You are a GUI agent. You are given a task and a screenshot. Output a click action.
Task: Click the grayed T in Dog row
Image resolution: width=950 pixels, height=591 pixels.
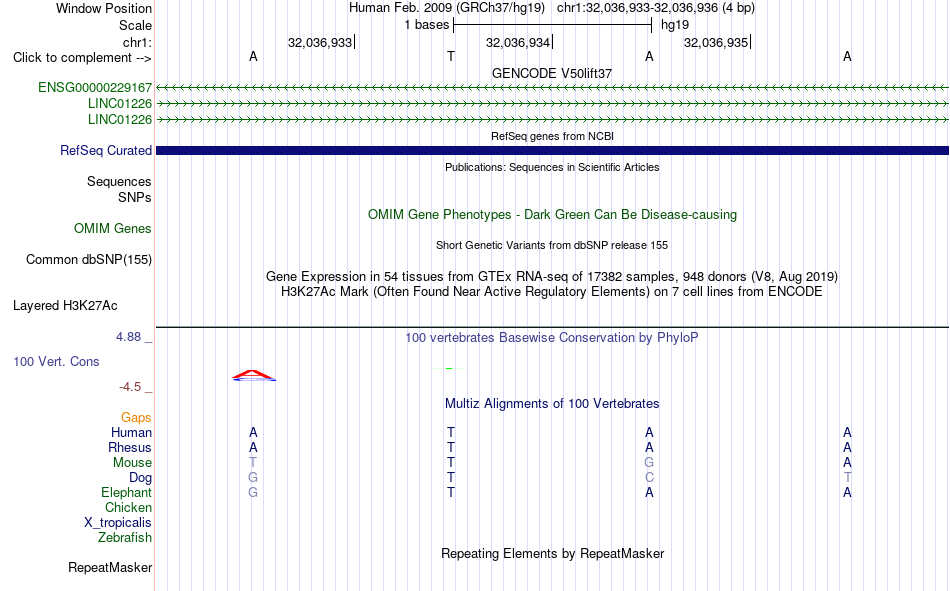847,478
